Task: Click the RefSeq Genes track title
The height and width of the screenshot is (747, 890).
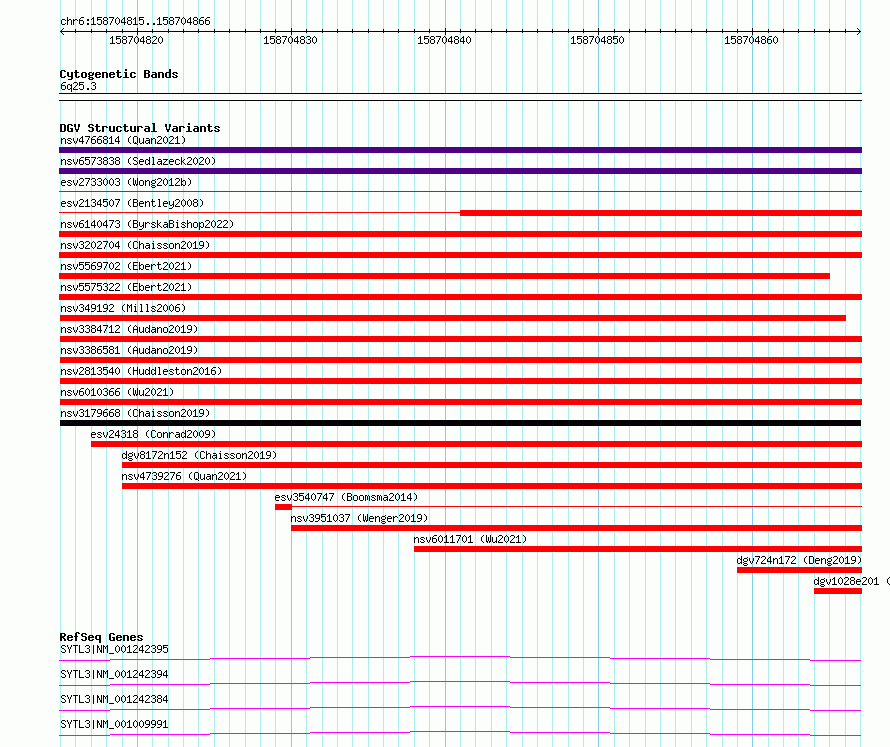Action: pyautogui.click(x=102, y=637)
